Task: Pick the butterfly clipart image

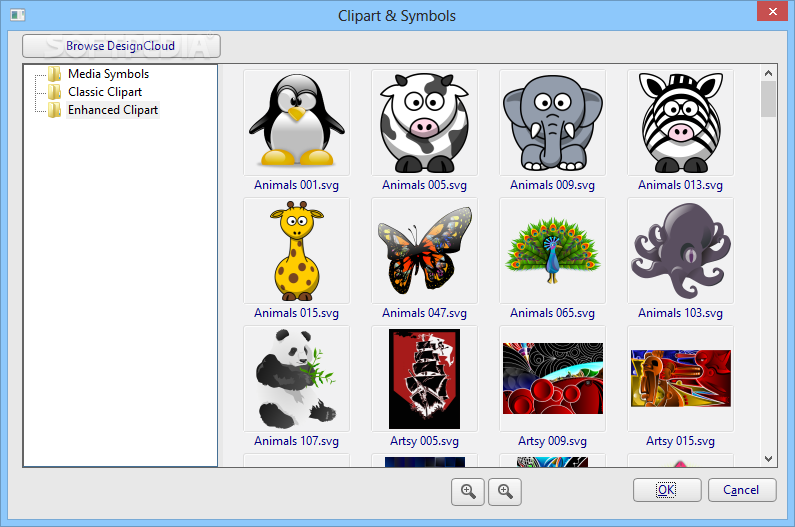Action: point(424,251)
